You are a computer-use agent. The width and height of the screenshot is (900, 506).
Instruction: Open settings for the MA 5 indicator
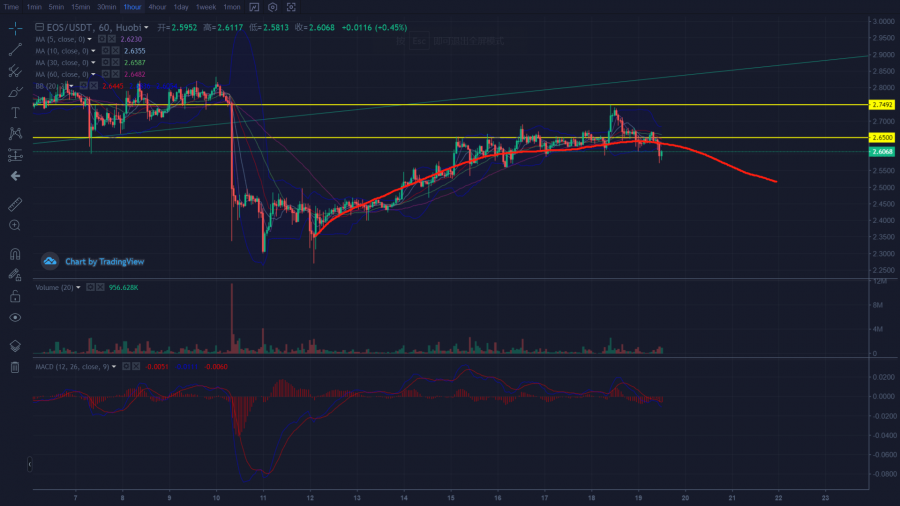tap(102, 39)
